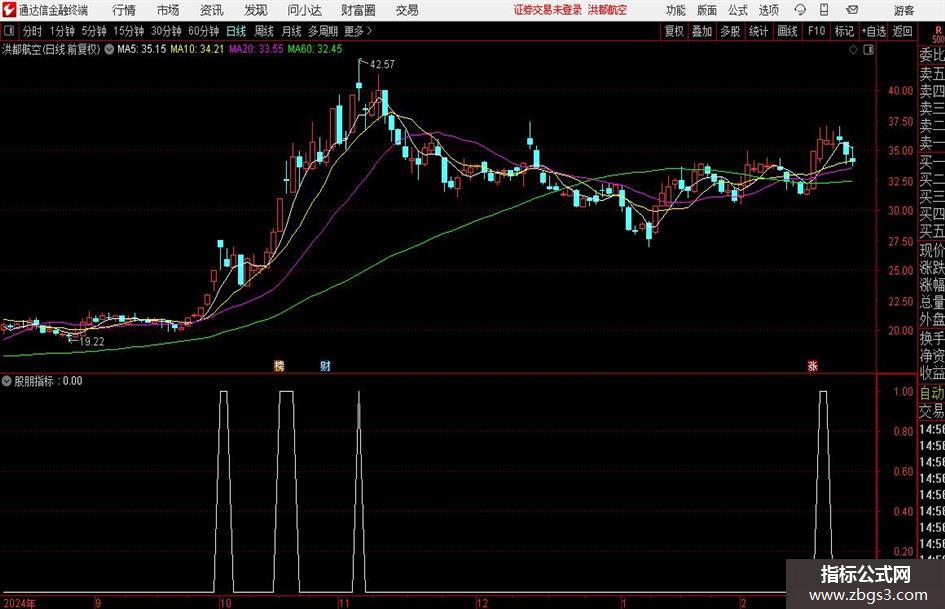
Task: Open the 版面 menu
Action: point(706,10)
